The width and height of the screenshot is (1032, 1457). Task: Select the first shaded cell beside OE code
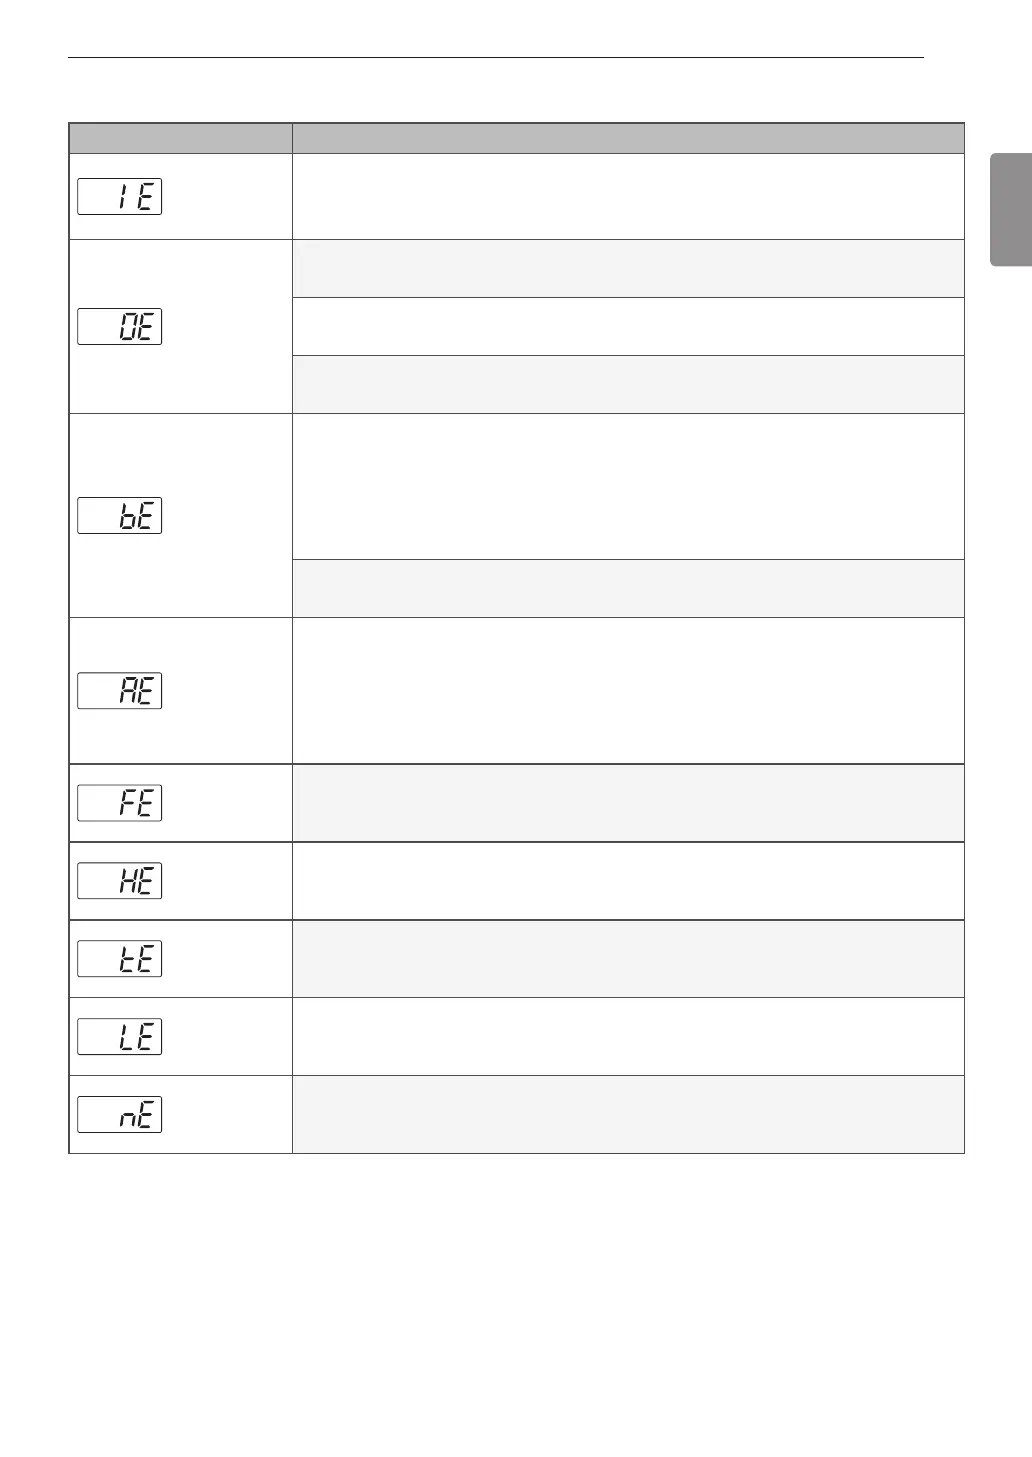628,268
